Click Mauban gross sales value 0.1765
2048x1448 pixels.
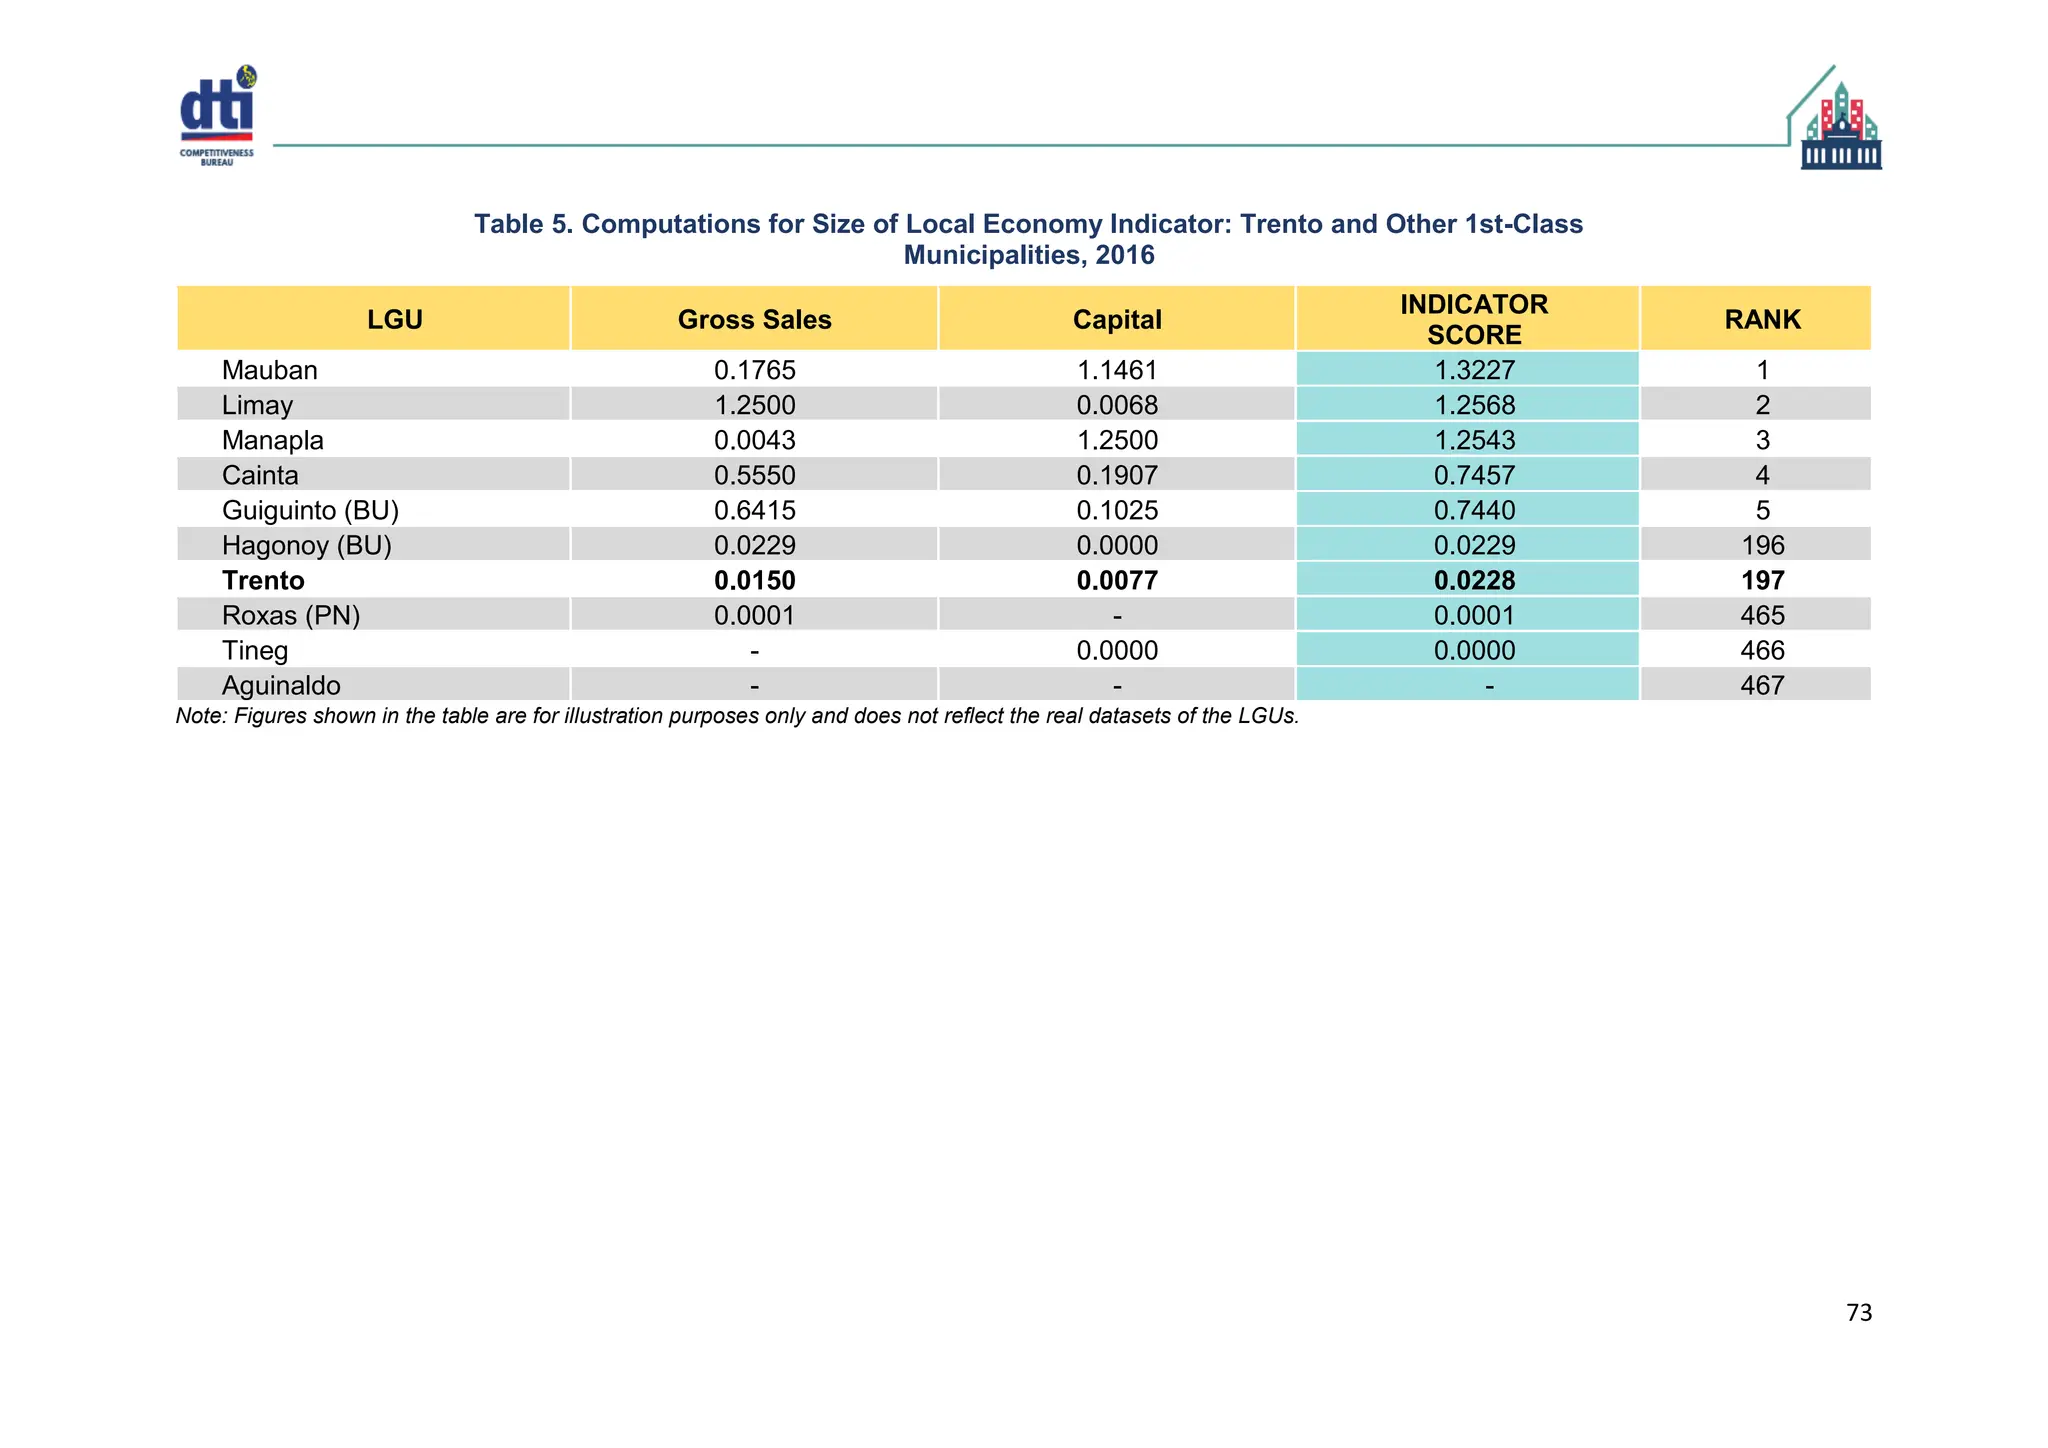(x=754, y=370)
